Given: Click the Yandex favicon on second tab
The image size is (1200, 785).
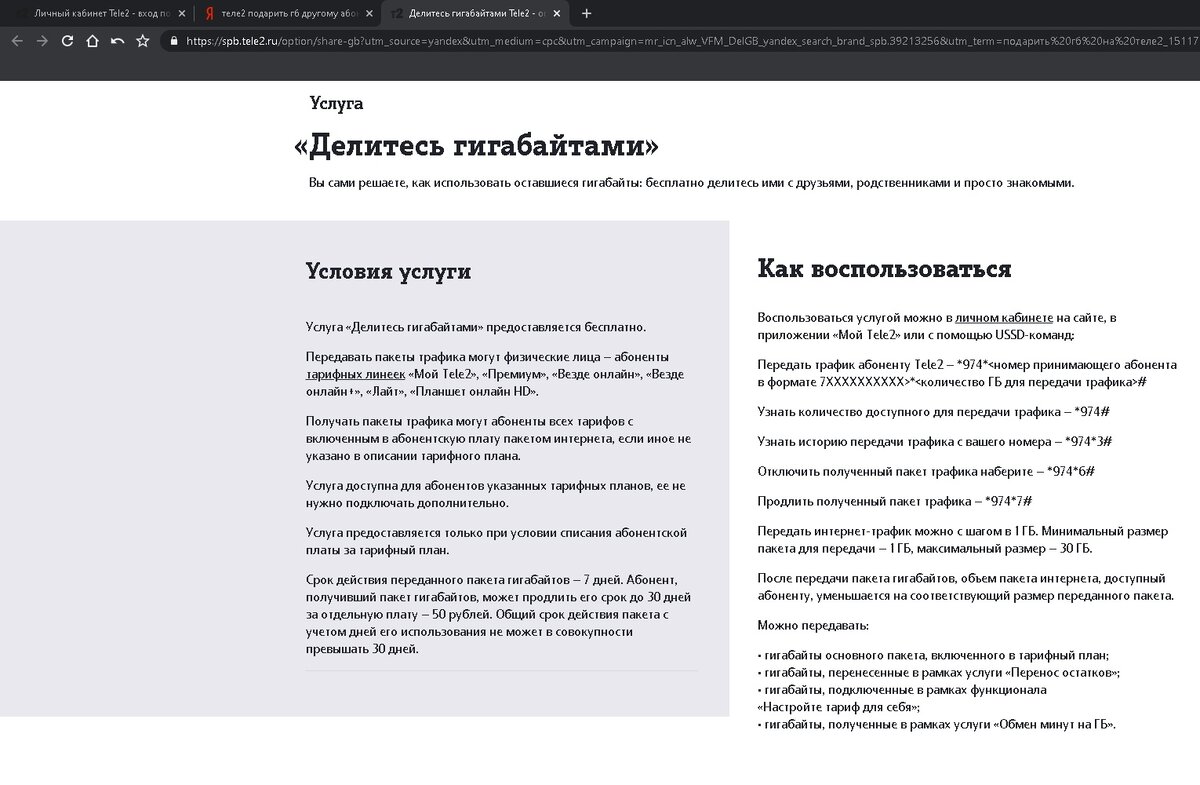Looking at the screenshot, I should 209,13.
